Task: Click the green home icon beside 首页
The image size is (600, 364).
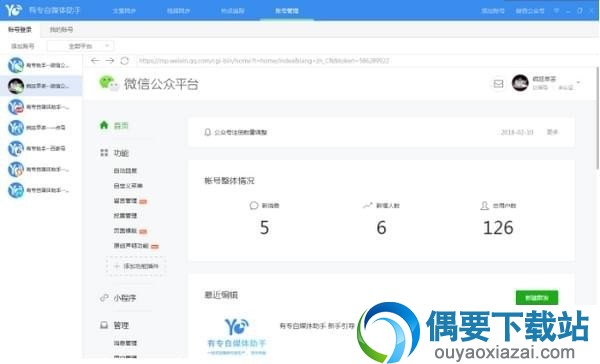Action: (x=104, y=125)
